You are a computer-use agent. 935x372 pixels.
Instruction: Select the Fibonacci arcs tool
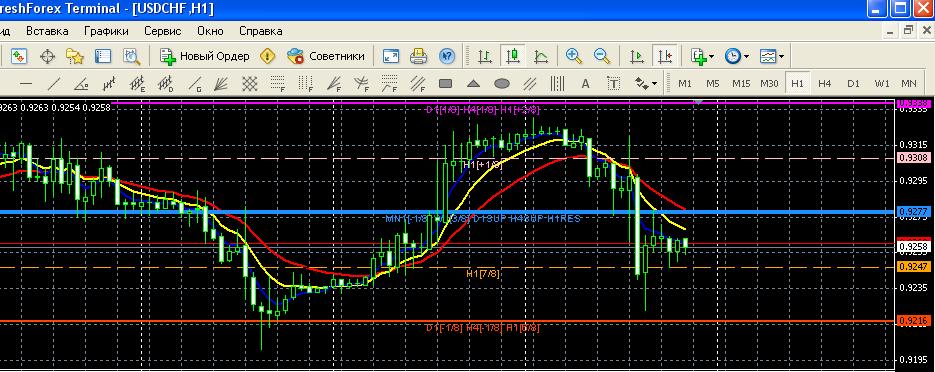[361, 83]
